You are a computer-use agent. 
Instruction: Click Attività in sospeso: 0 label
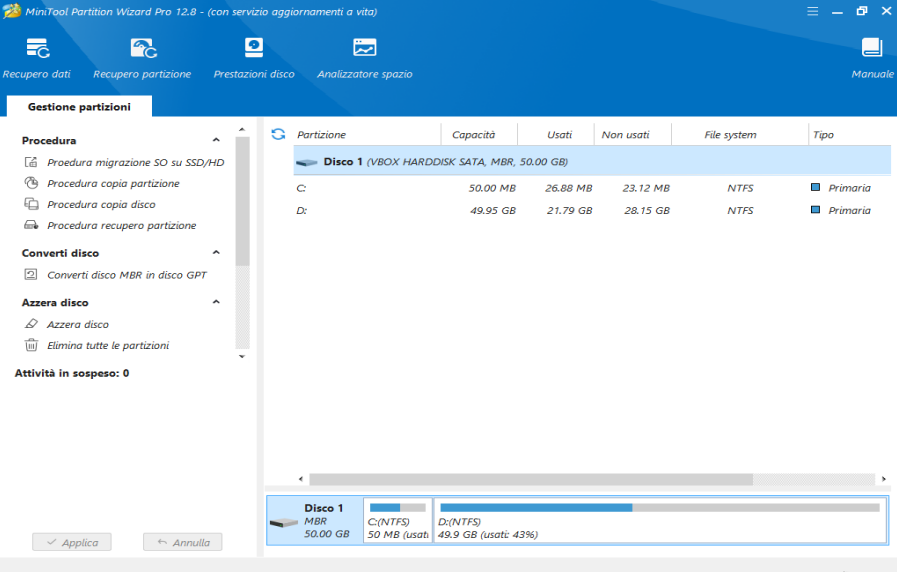(x=72, y=373)
